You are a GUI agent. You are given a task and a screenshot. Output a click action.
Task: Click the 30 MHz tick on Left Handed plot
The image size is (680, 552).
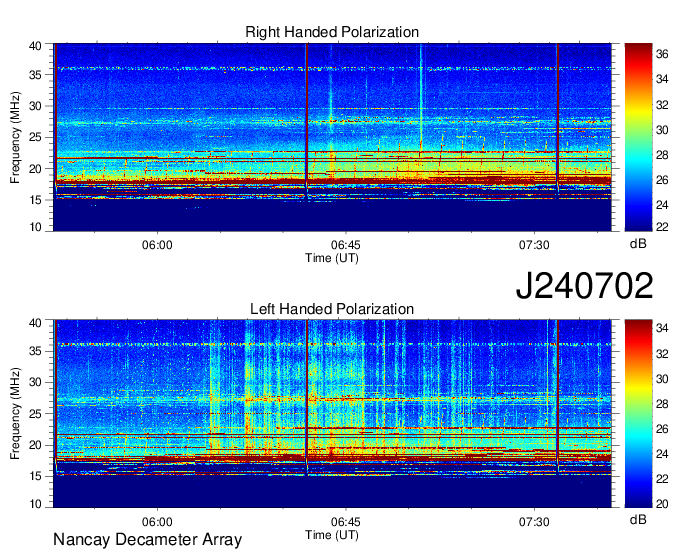(35, 382)
